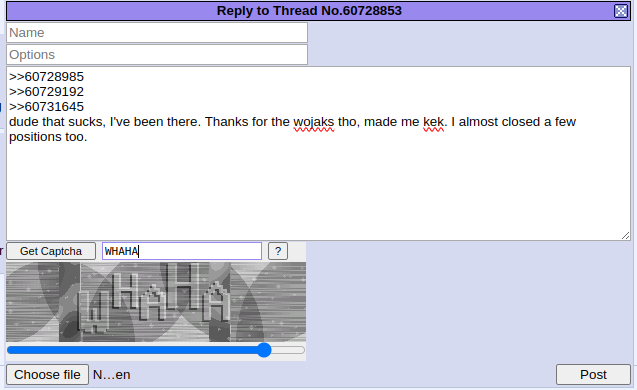Click the captcha help question mark button
637x390 pixels.
(278, 251)
